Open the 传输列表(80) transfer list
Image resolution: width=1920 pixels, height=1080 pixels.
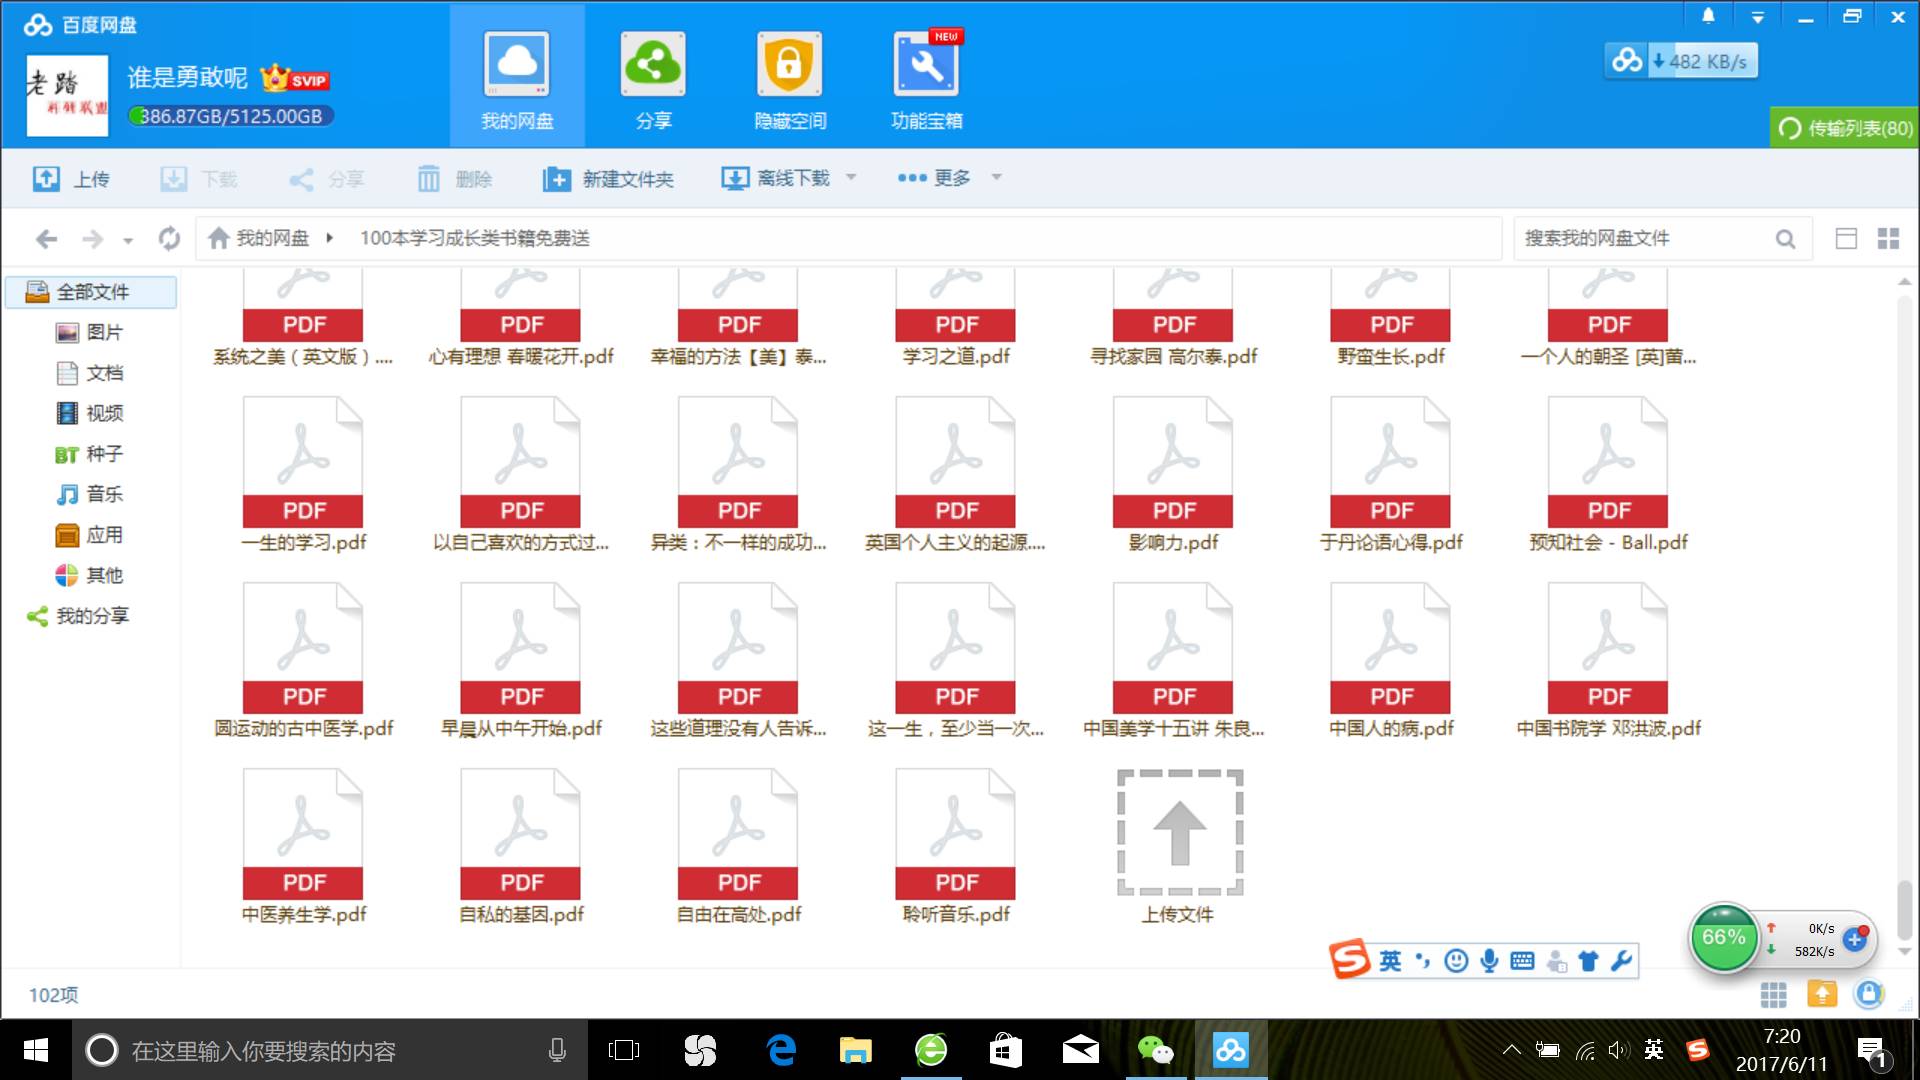pyautogui.click(x=1845, y=128)
